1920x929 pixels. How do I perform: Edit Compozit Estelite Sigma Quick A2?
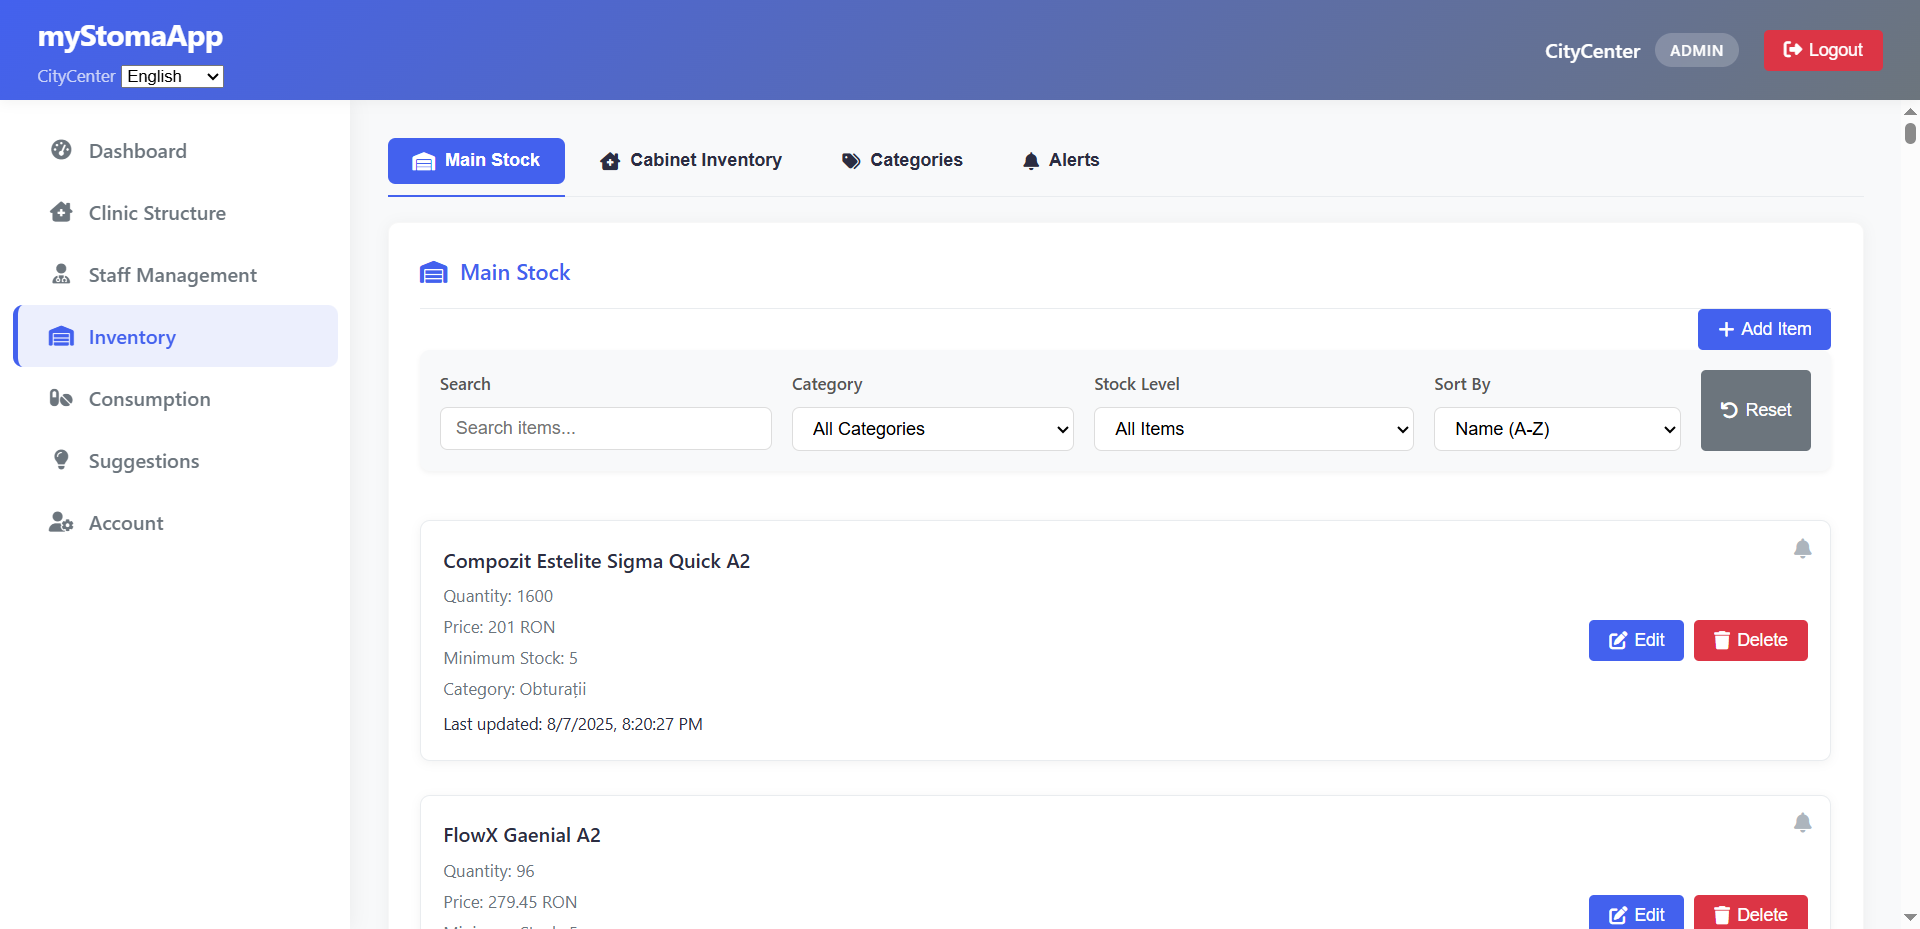[x=1636, y=640]
